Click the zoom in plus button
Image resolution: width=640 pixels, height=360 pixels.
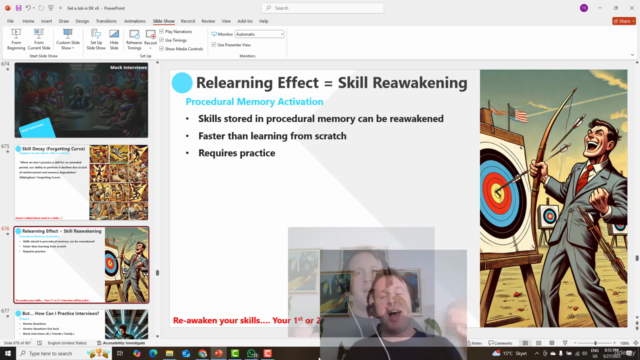point(614,343)
